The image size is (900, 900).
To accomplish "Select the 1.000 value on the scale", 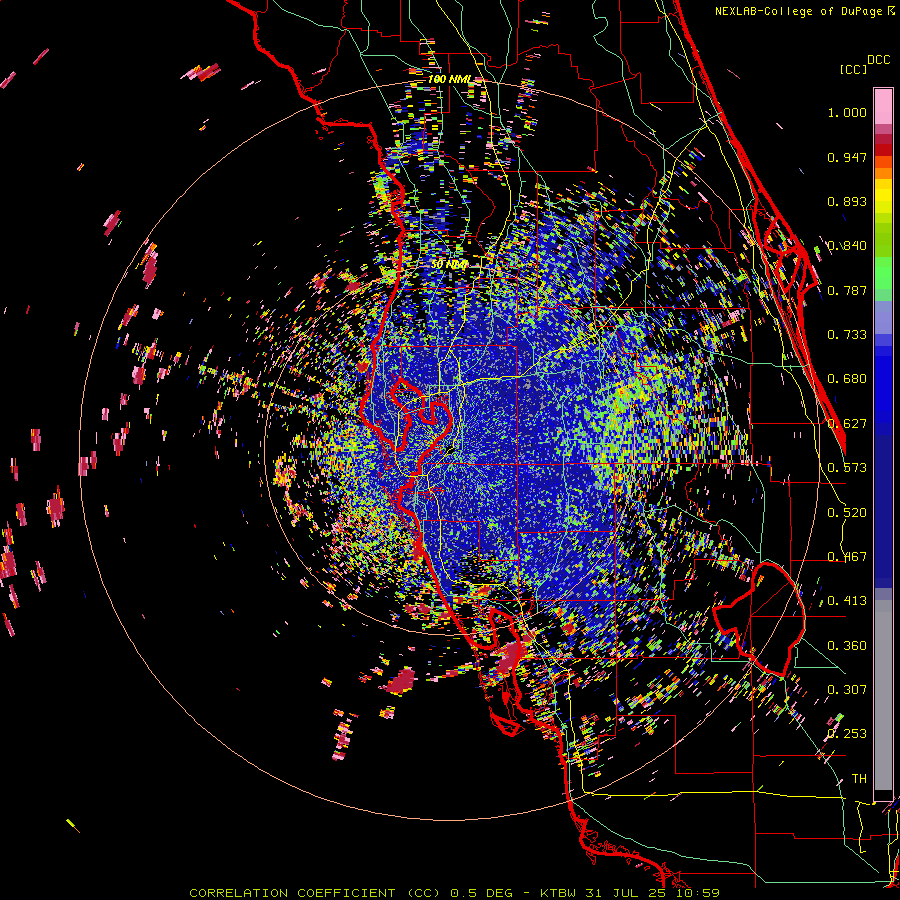I will coord(847,112).
